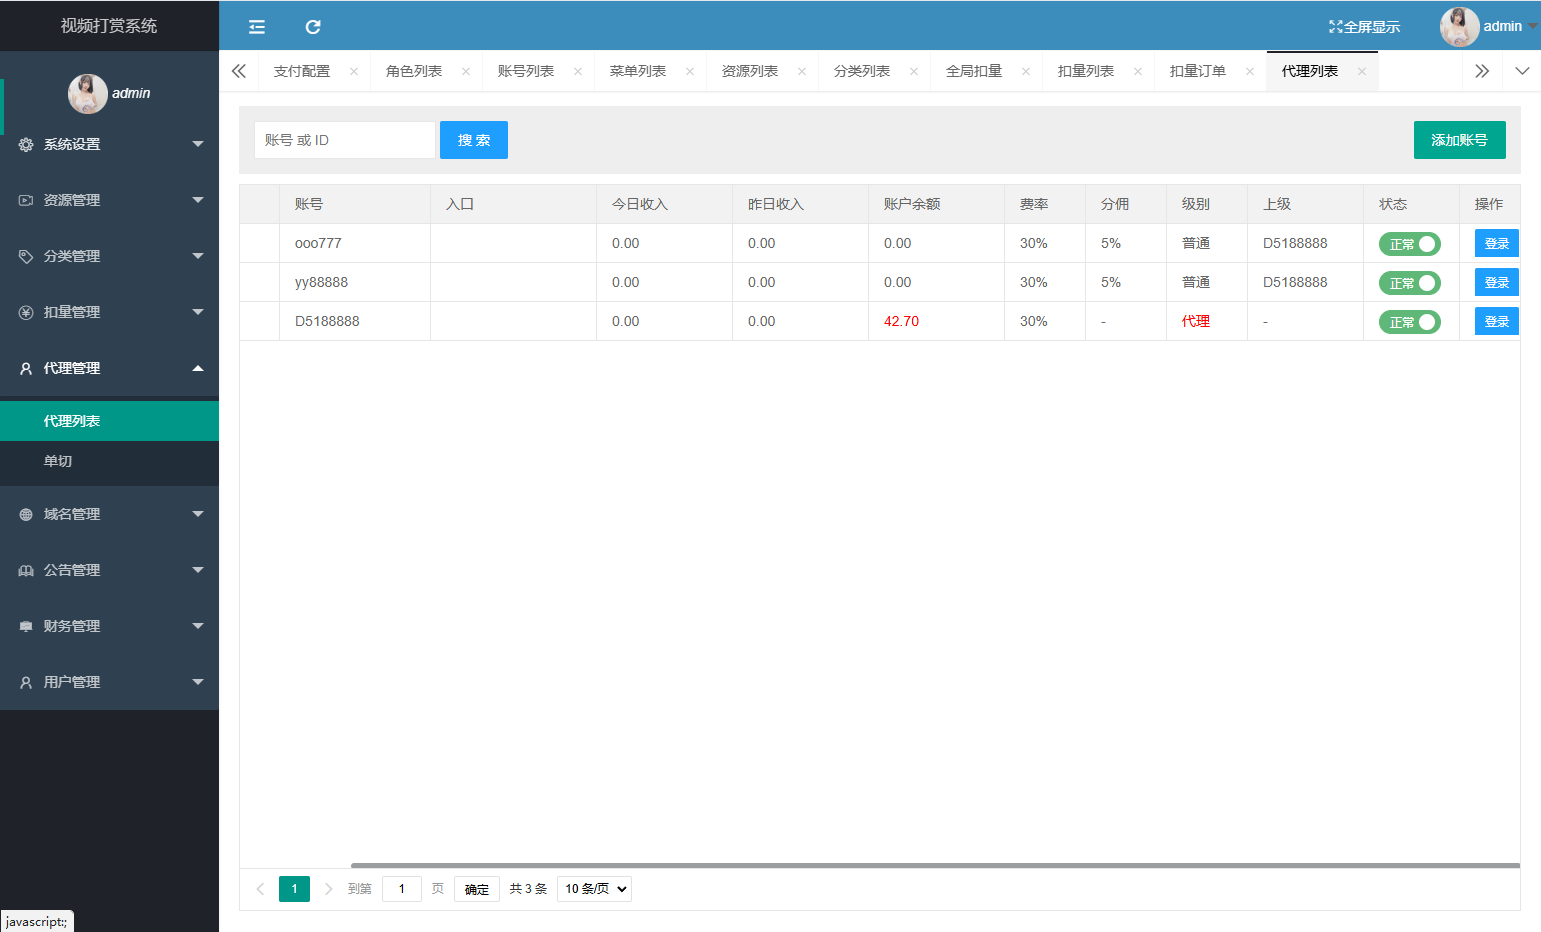Toggle status switch for account yy88888

(x=1410, y=283)
